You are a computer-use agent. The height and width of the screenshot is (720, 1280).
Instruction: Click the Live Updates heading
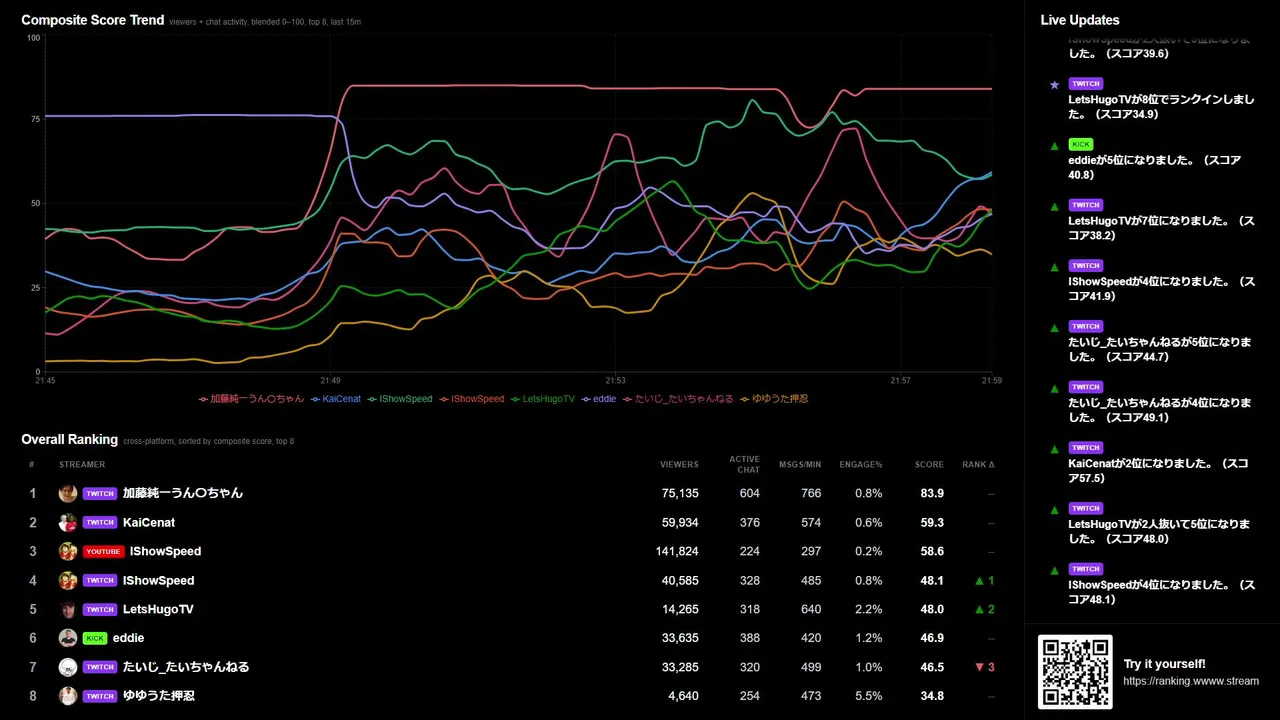1080,20
